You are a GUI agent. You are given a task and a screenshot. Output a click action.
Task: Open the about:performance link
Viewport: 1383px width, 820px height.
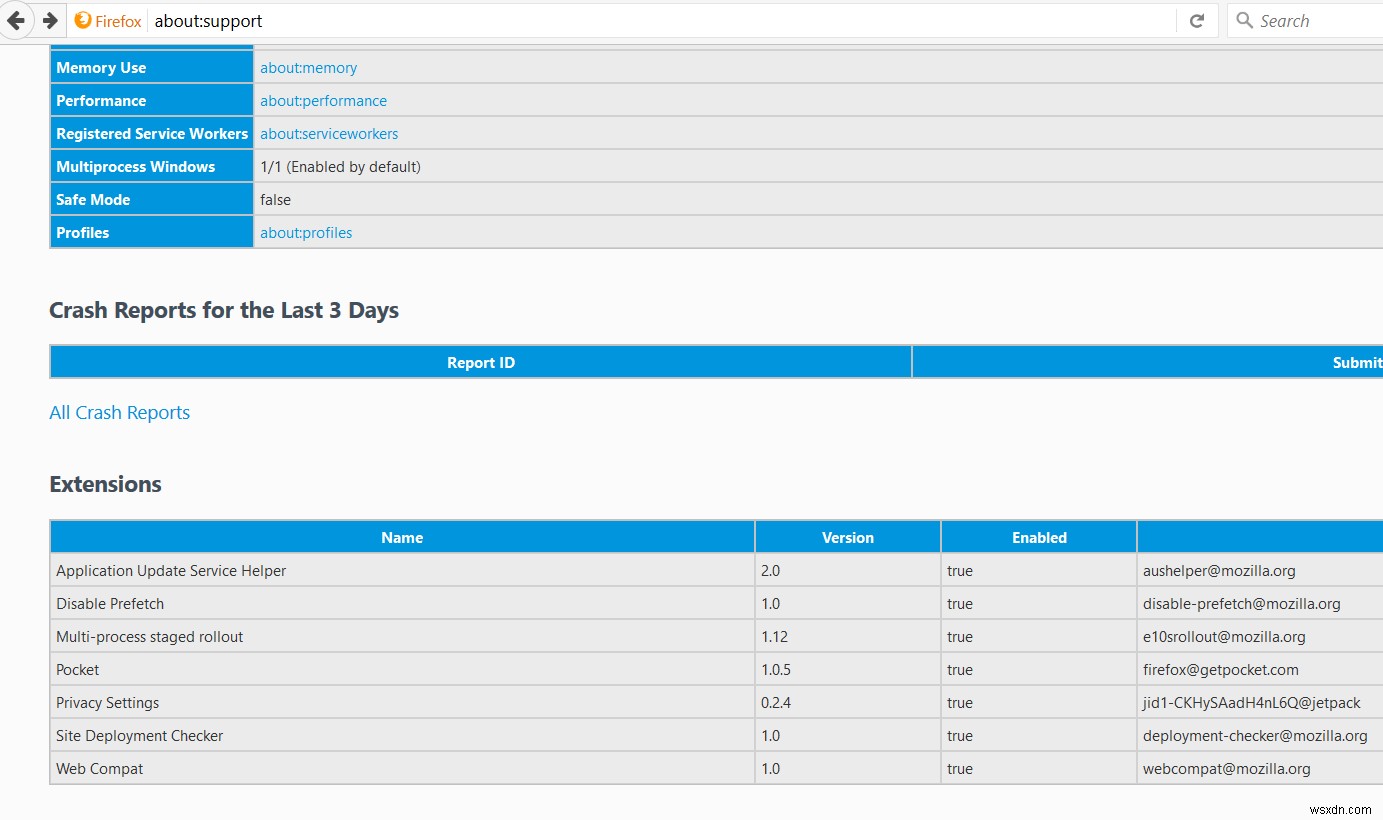click(x=323, y=101)
